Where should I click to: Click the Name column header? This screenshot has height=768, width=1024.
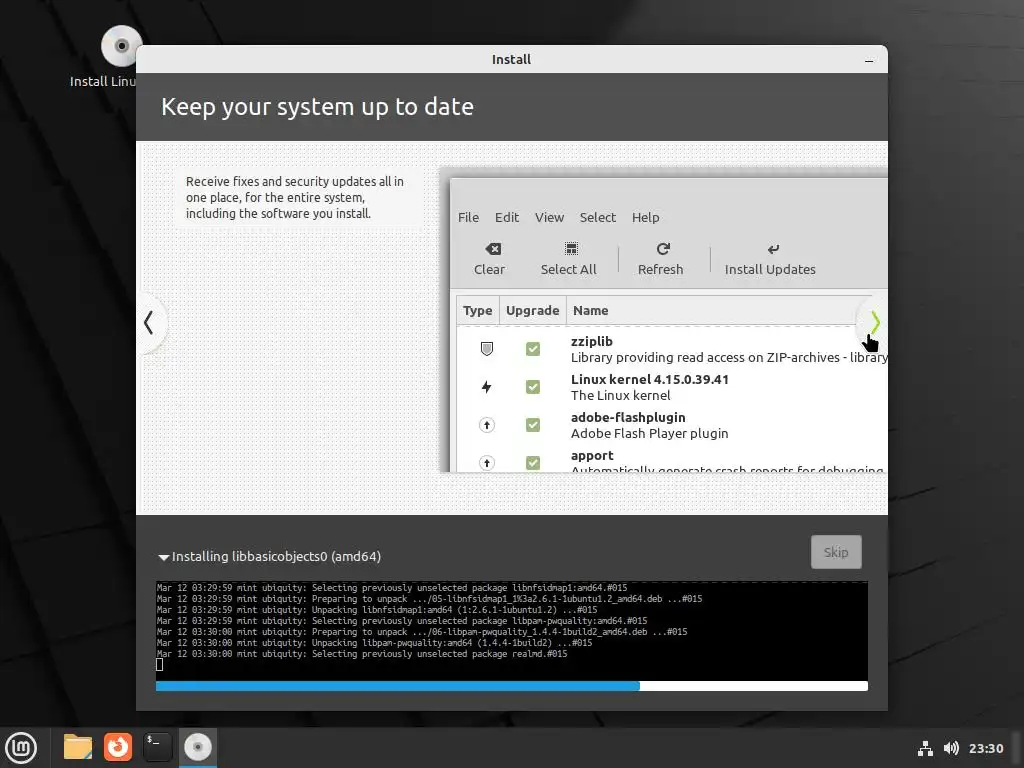coord(591,310)
